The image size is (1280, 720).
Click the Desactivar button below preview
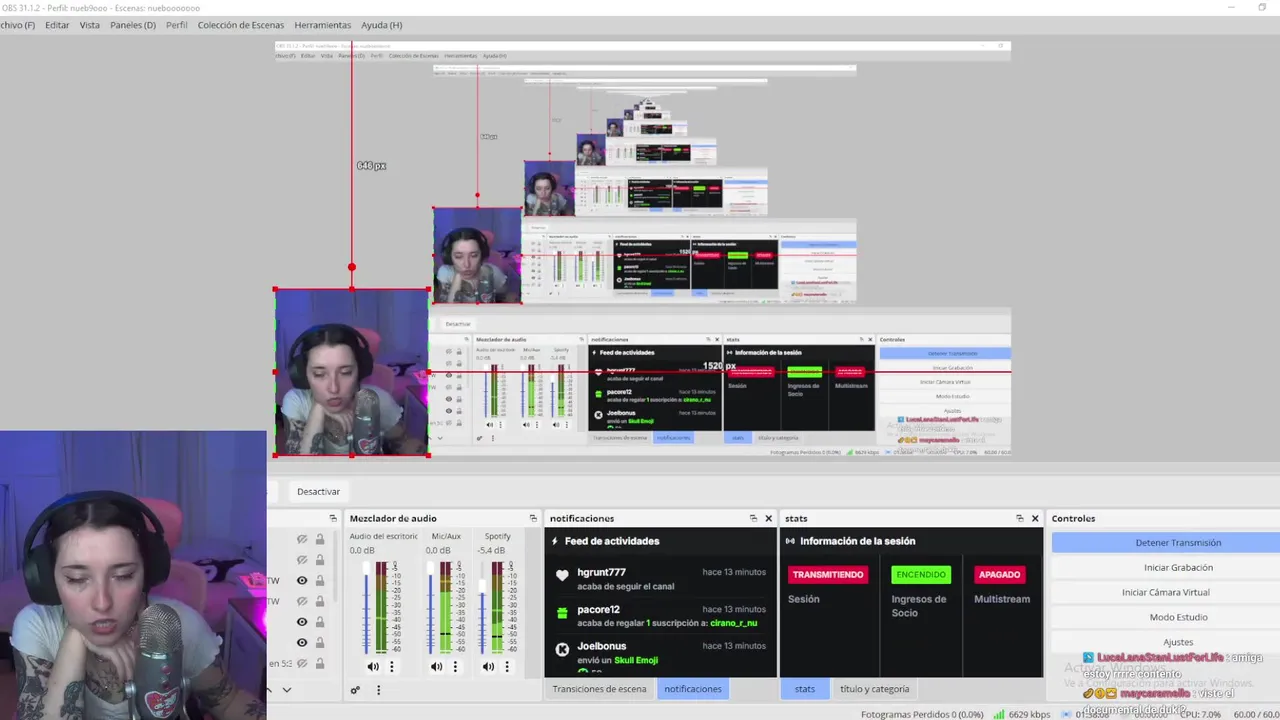pyautogui.click(x=318, y=491)
